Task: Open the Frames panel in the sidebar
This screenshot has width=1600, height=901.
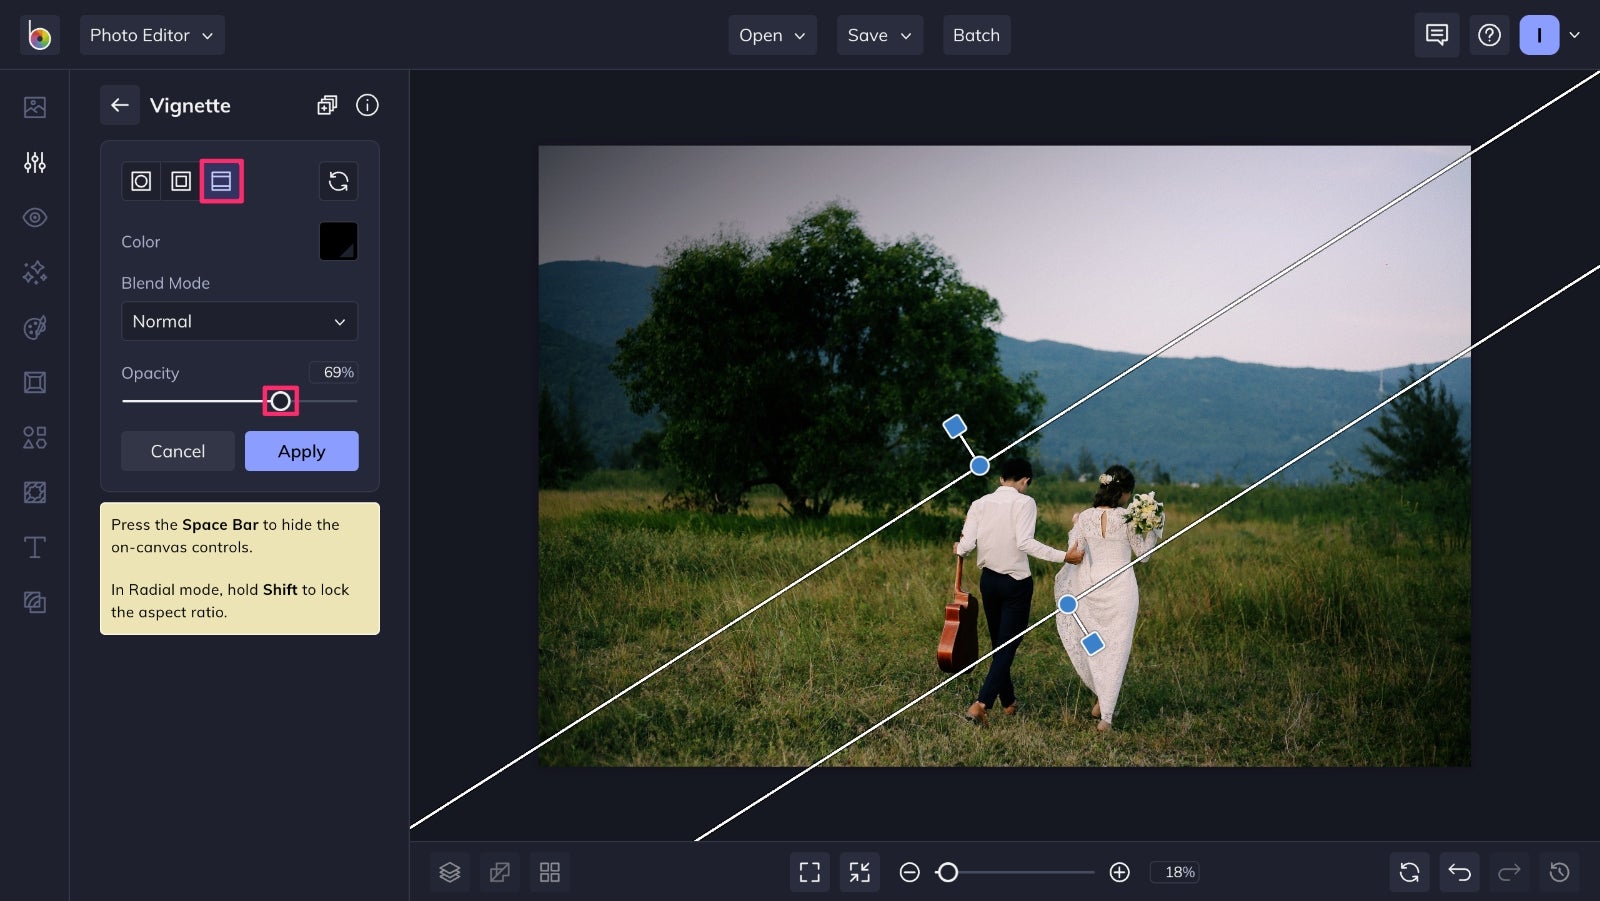Action: coord(34,382)
